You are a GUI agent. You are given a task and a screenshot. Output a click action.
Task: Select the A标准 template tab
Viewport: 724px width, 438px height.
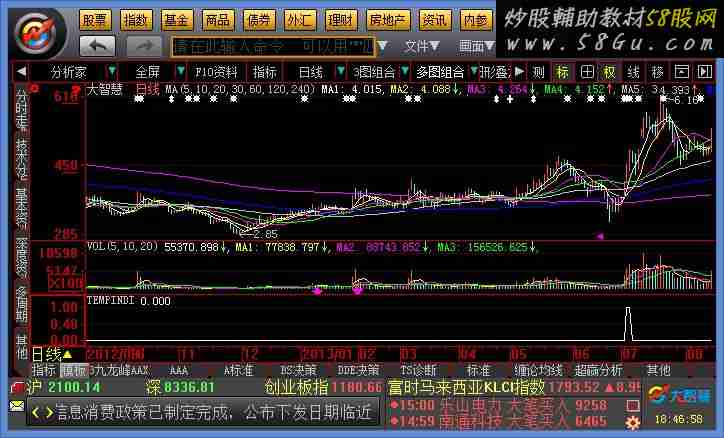(239, 370)
